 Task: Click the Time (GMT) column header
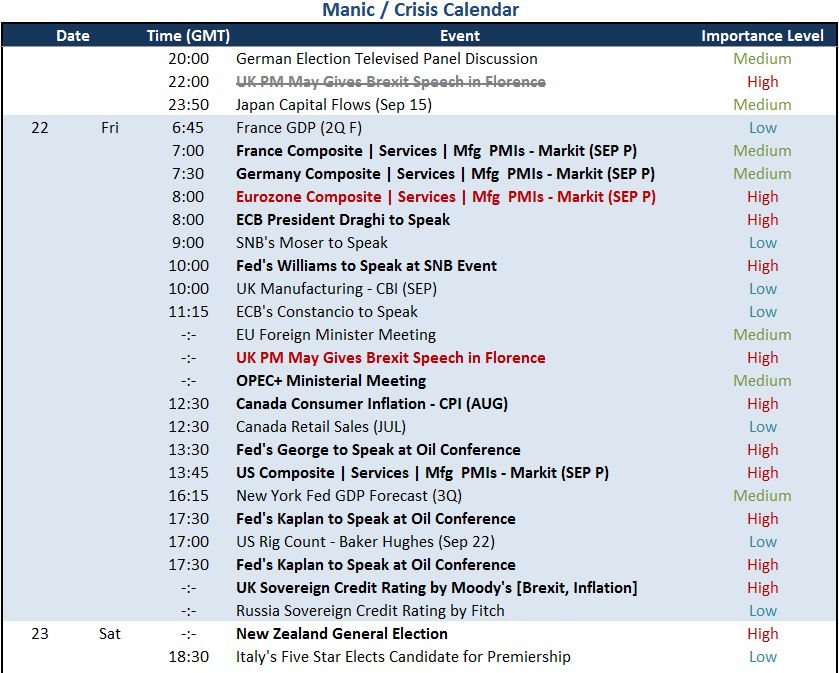pos(188,36)
